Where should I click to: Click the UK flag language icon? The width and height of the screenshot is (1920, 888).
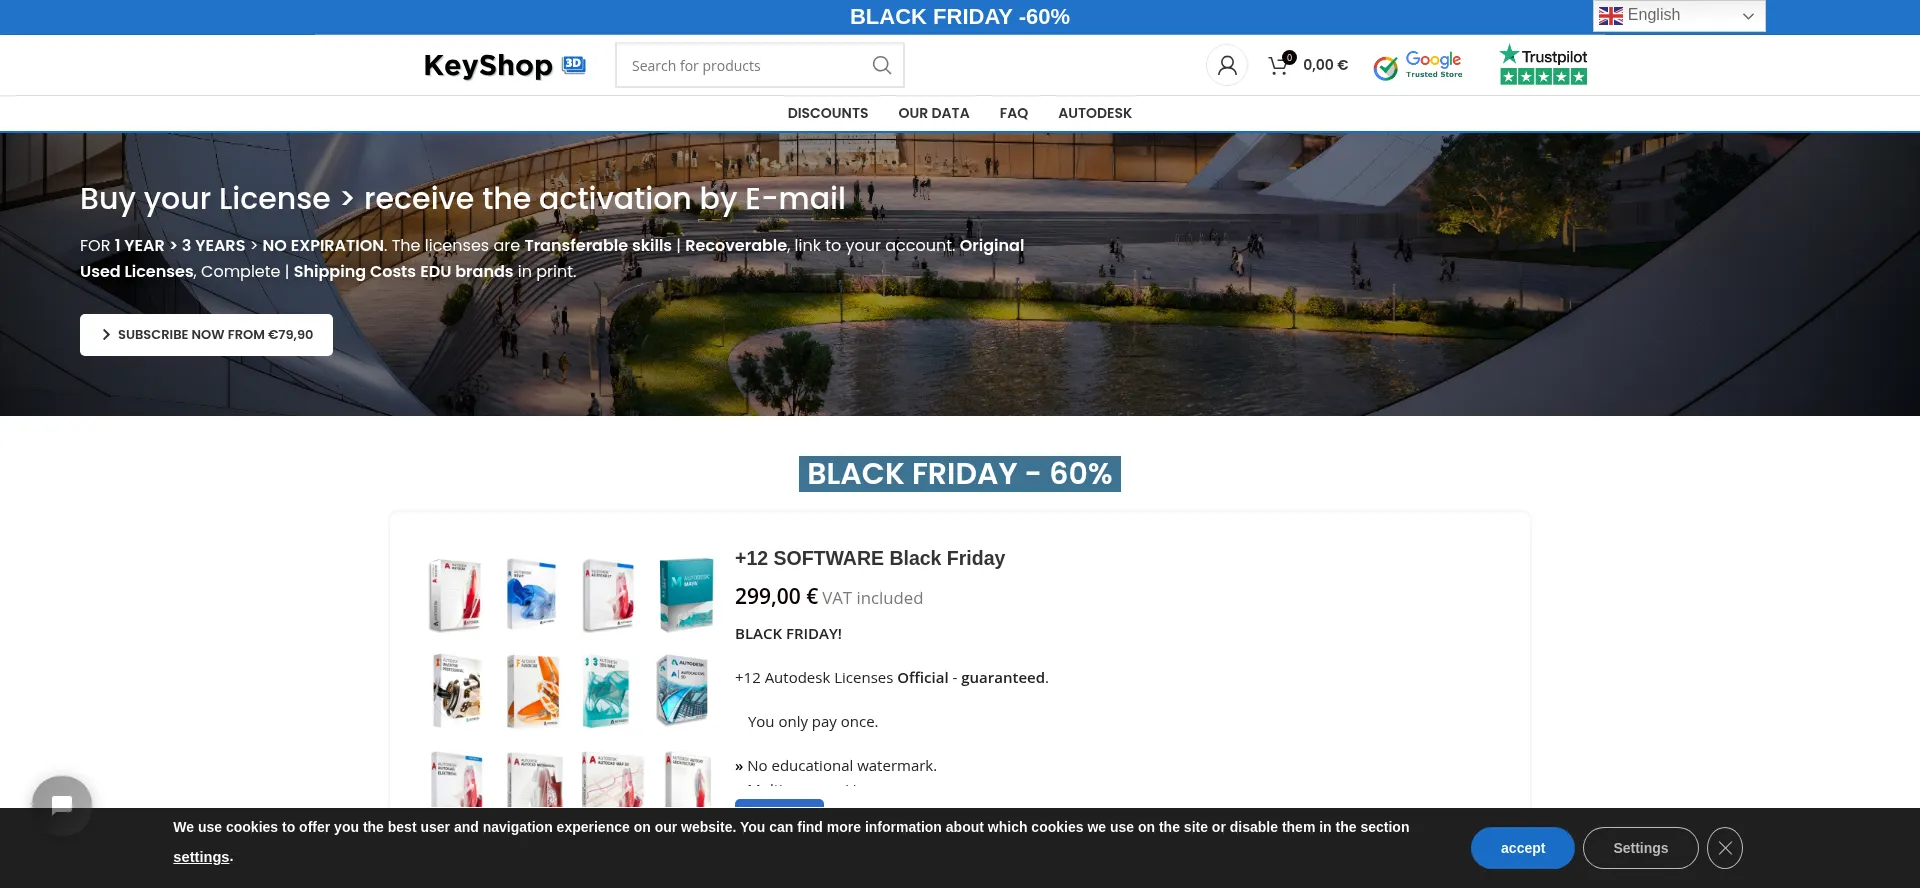click(1611, 16)
